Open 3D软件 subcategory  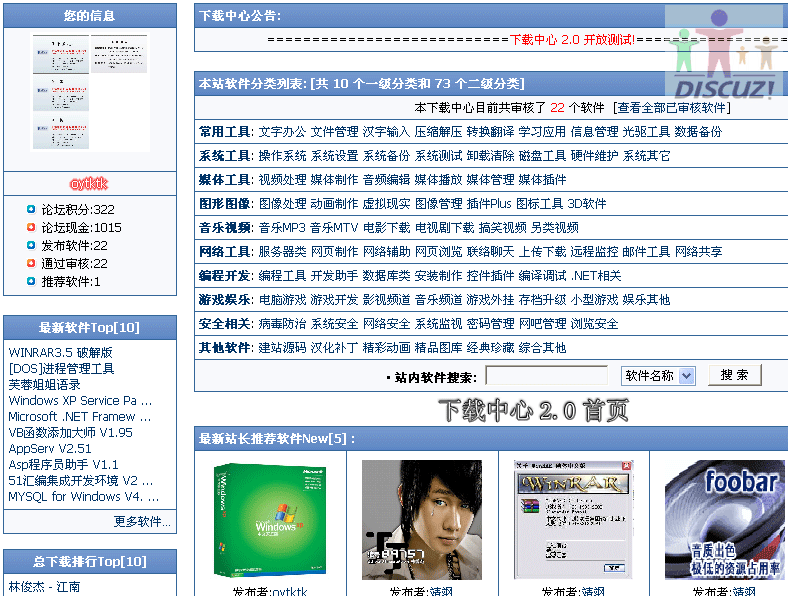pos(587,204)
